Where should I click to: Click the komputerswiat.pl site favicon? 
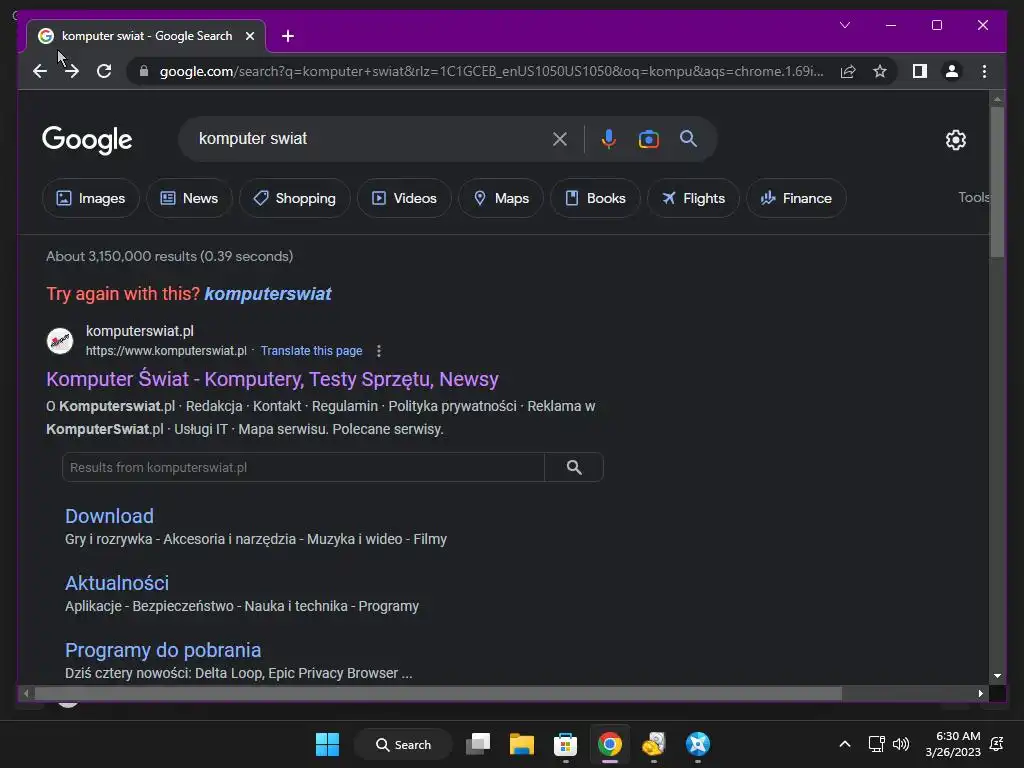click(60, 341)
